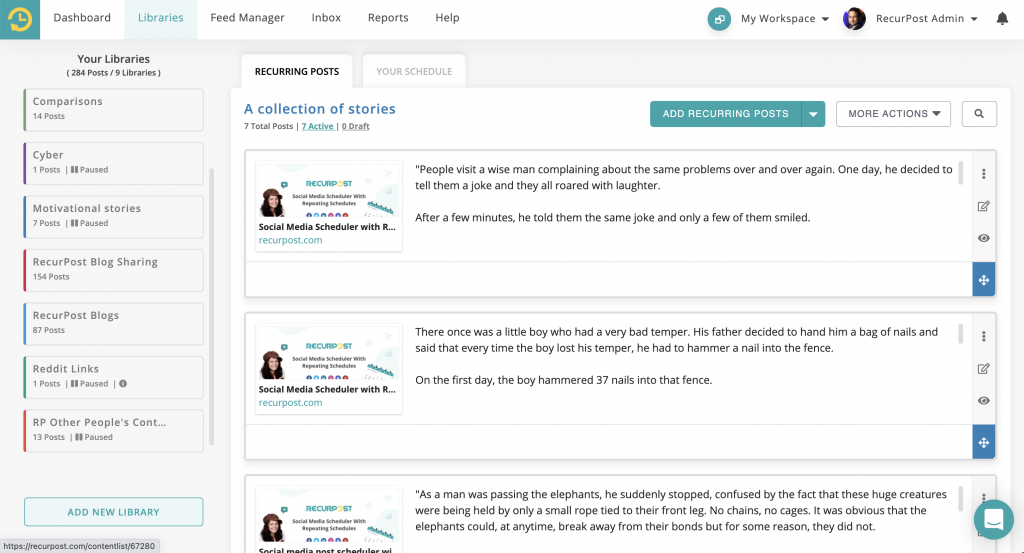This screenshot has height=553, width=1024.
Task: Filter by 7 Active posts link
Action: click(317, 127)
